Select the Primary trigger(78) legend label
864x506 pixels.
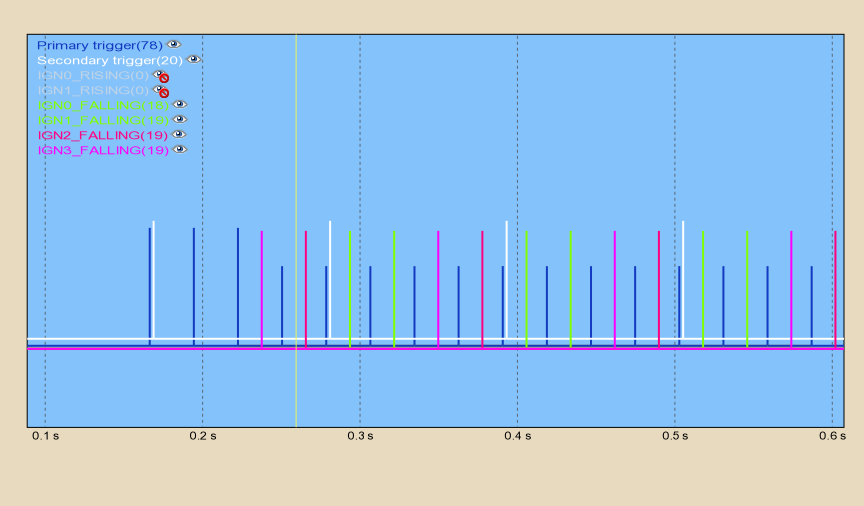pos(99,45)
